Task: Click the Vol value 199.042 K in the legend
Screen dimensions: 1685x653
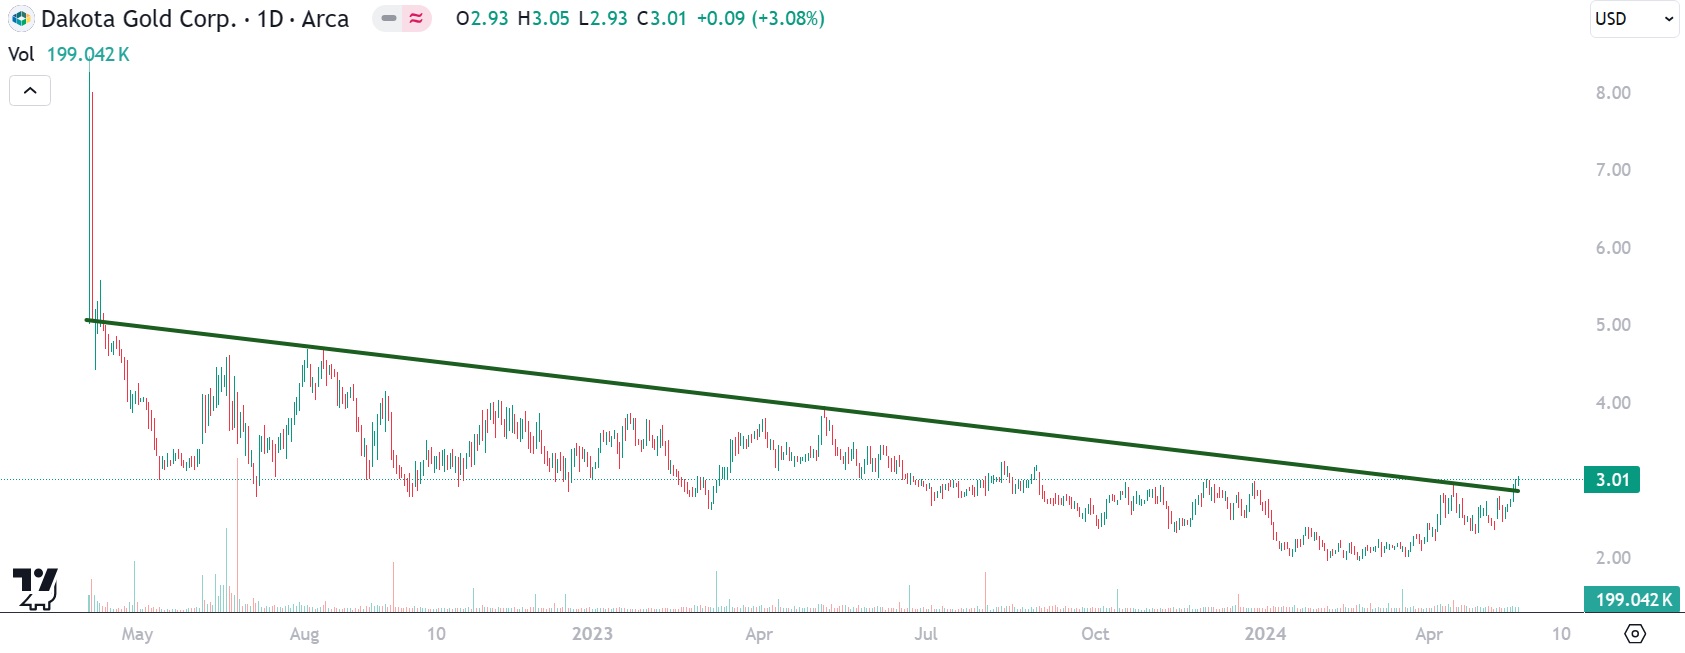Action: point(88,54)
